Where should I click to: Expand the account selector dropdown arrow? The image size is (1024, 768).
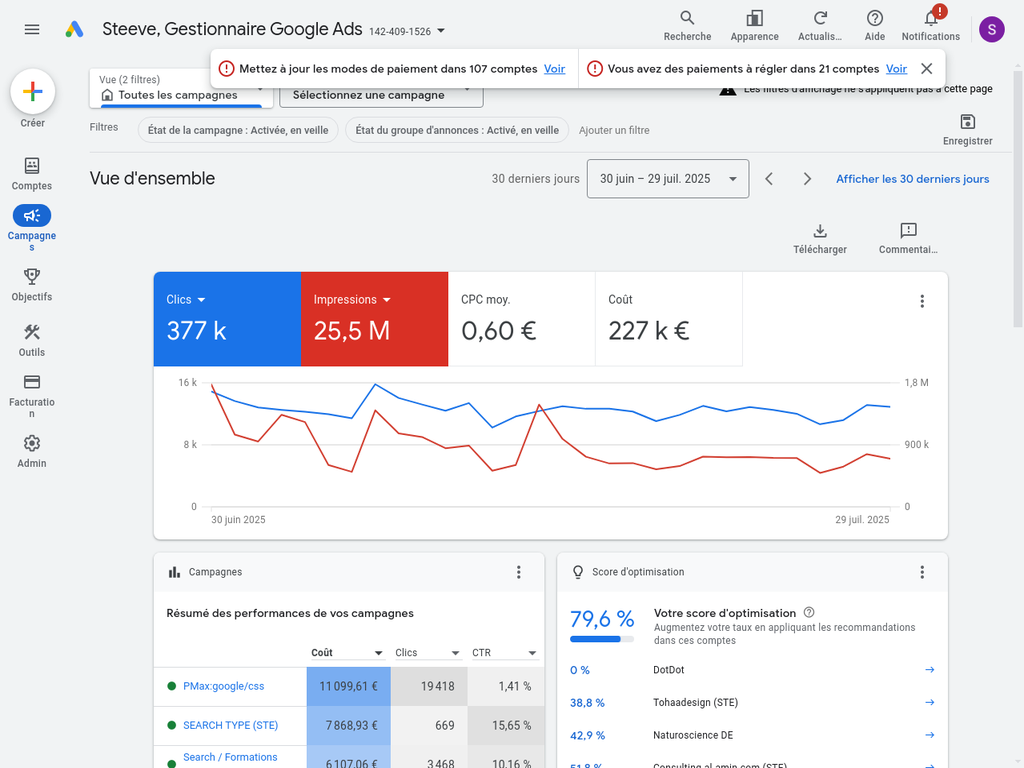pos(441,31)
